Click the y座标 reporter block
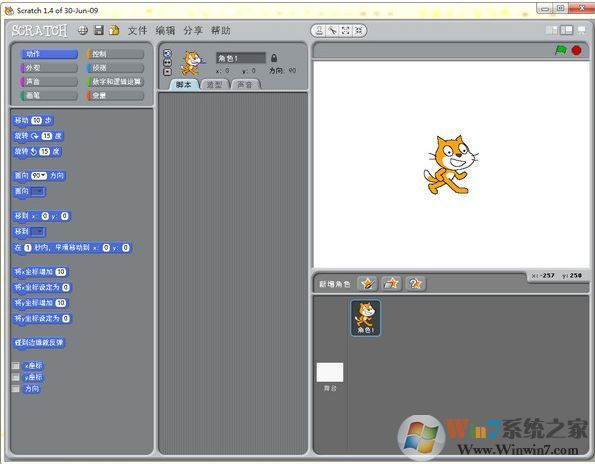 [33, 377]
